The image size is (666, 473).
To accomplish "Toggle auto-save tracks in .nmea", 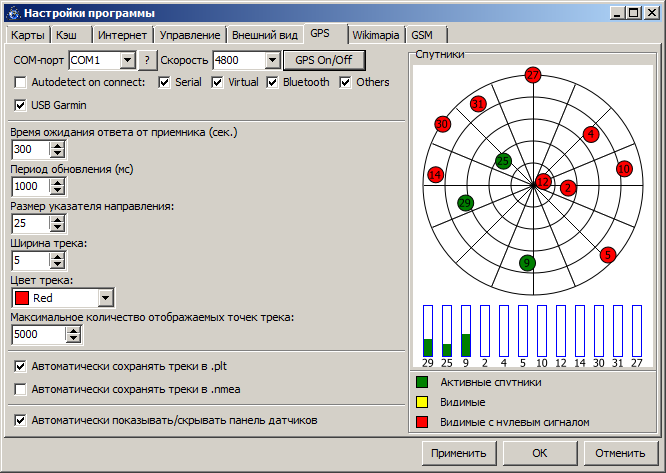I will pos(21,389).
